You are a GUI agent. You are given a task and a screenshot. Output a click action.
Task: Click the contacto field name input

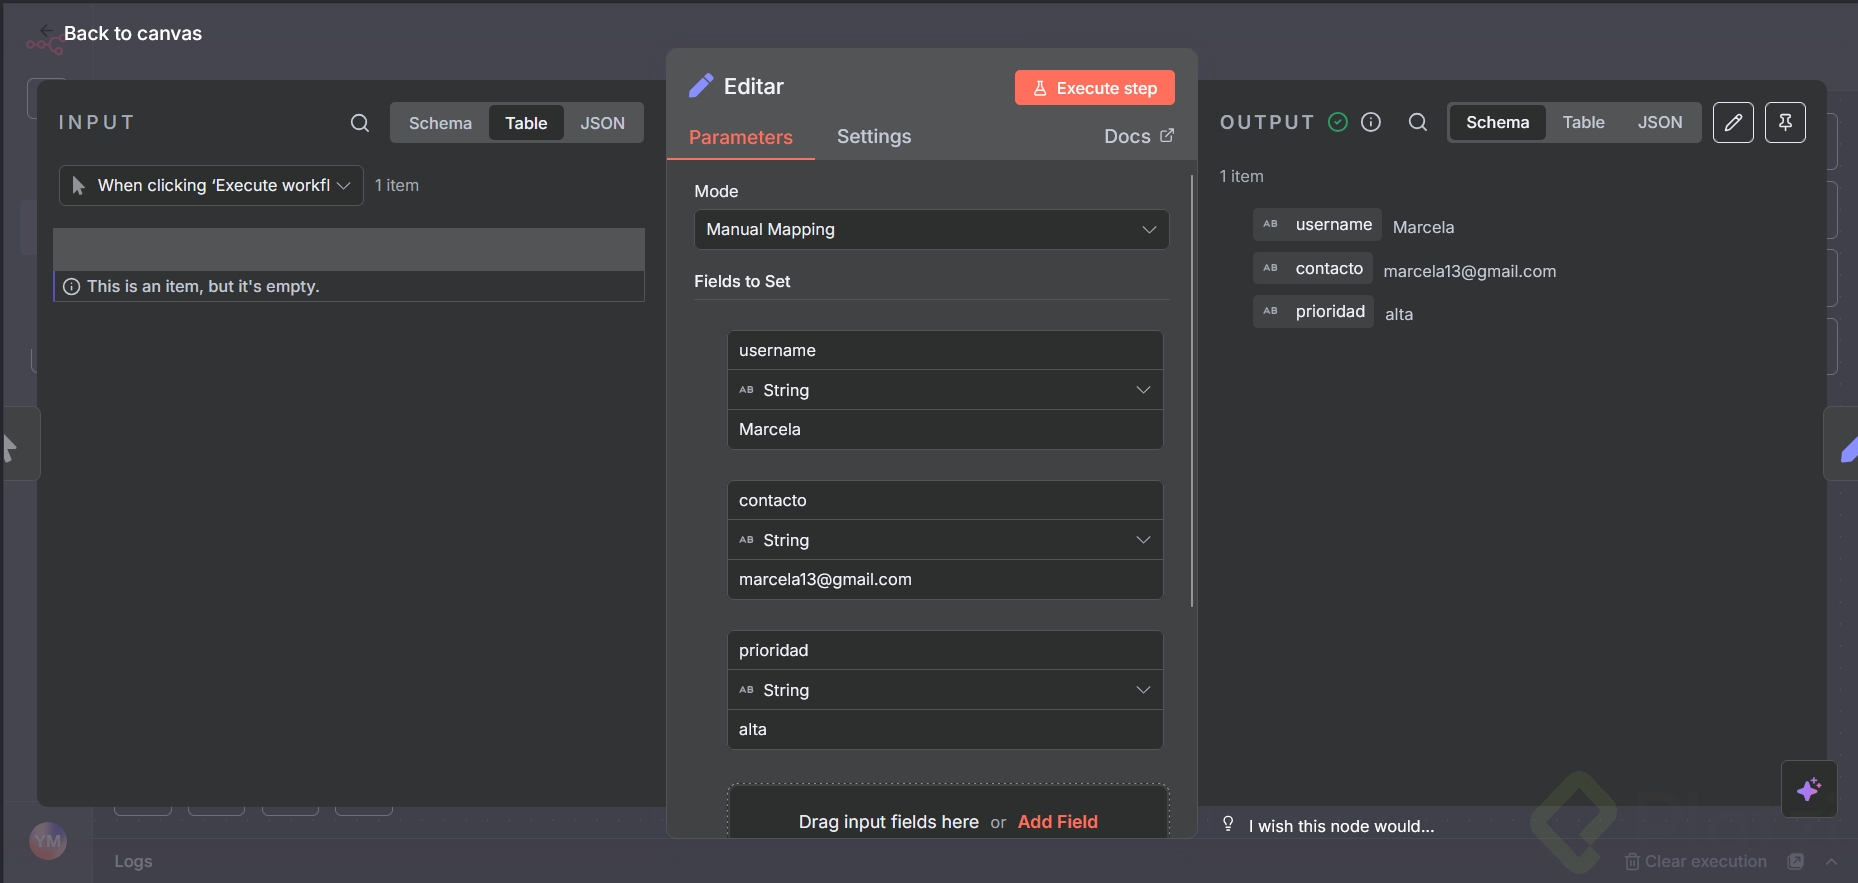(945, 500)
